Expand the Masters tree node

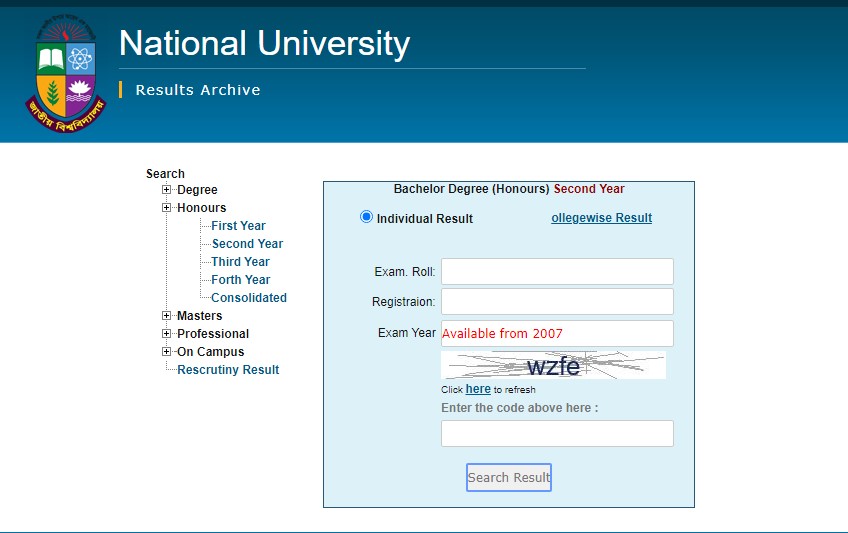point(167,316)
